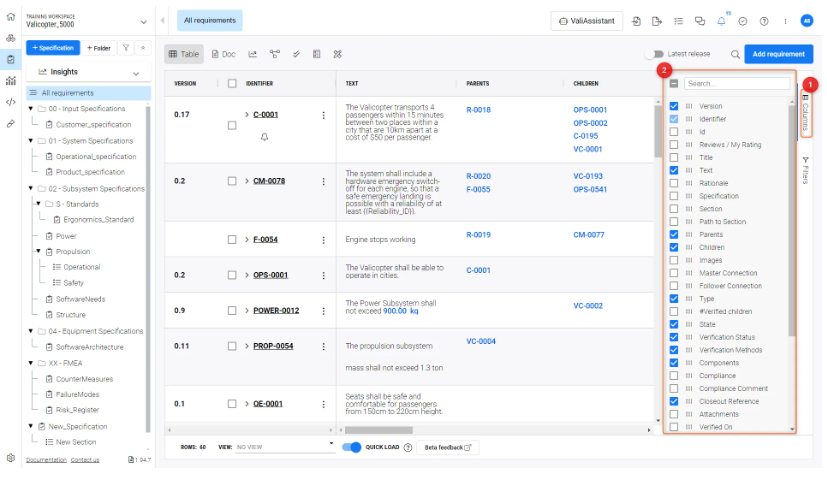The image size is (827, 478).
Task: Open the Filters side panel tab
Action: click(x=805, y=170)
